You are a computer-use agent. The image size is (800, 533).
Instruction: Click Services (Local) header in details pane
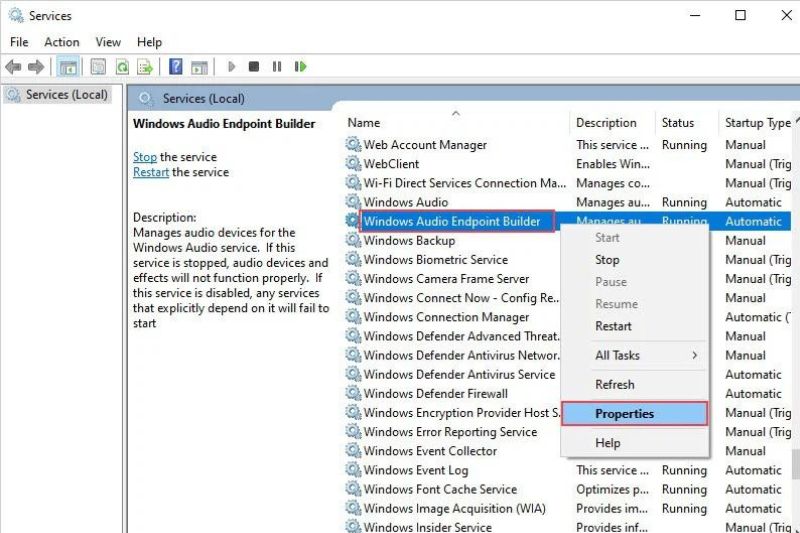(203, 98)
